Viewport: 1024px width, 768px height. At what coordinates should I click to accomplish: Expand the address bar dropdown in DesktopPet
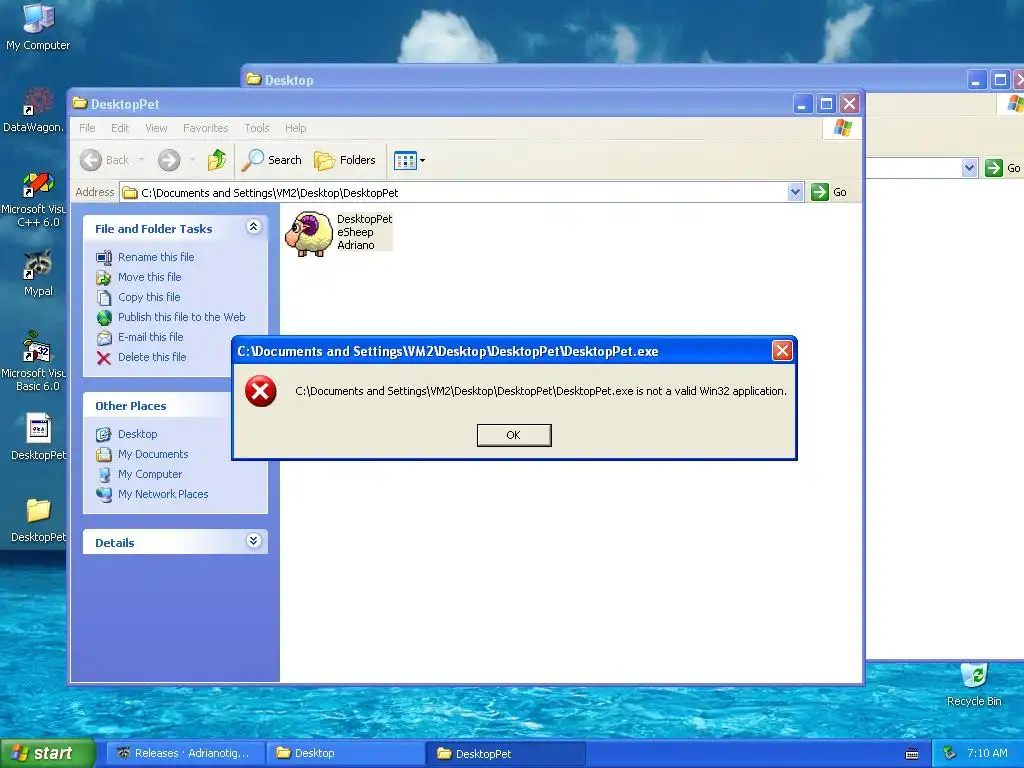coord(795,192)
